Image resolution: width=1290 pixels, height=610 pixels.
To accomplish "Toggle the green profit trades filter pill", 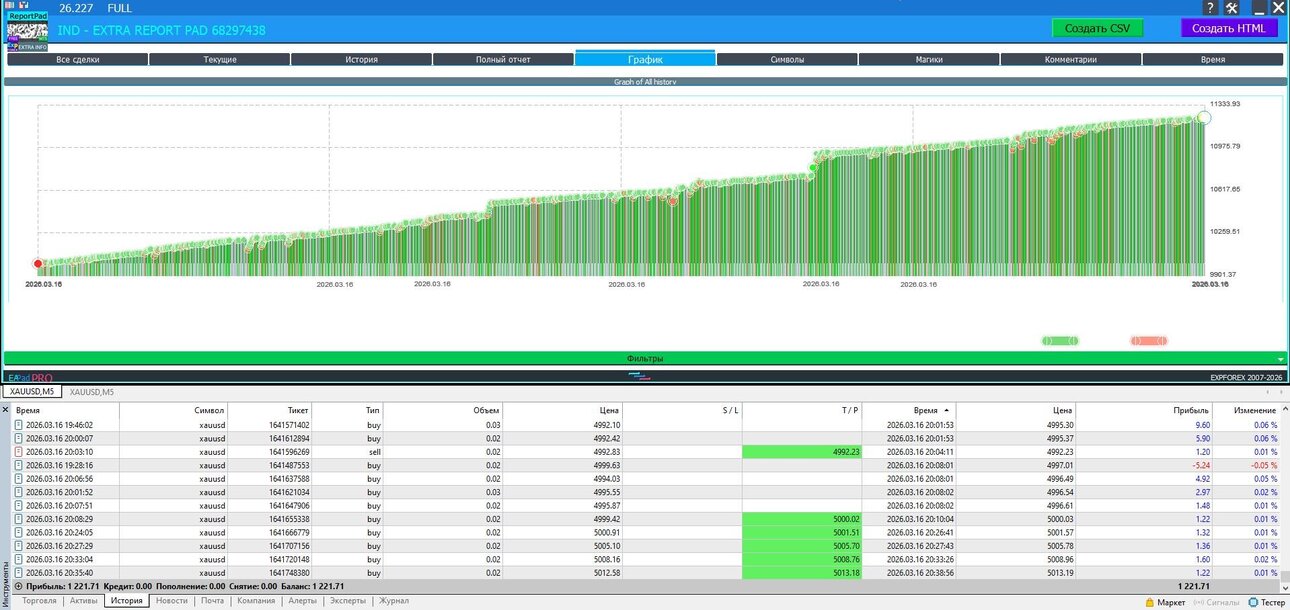I will click(1060, 341).
